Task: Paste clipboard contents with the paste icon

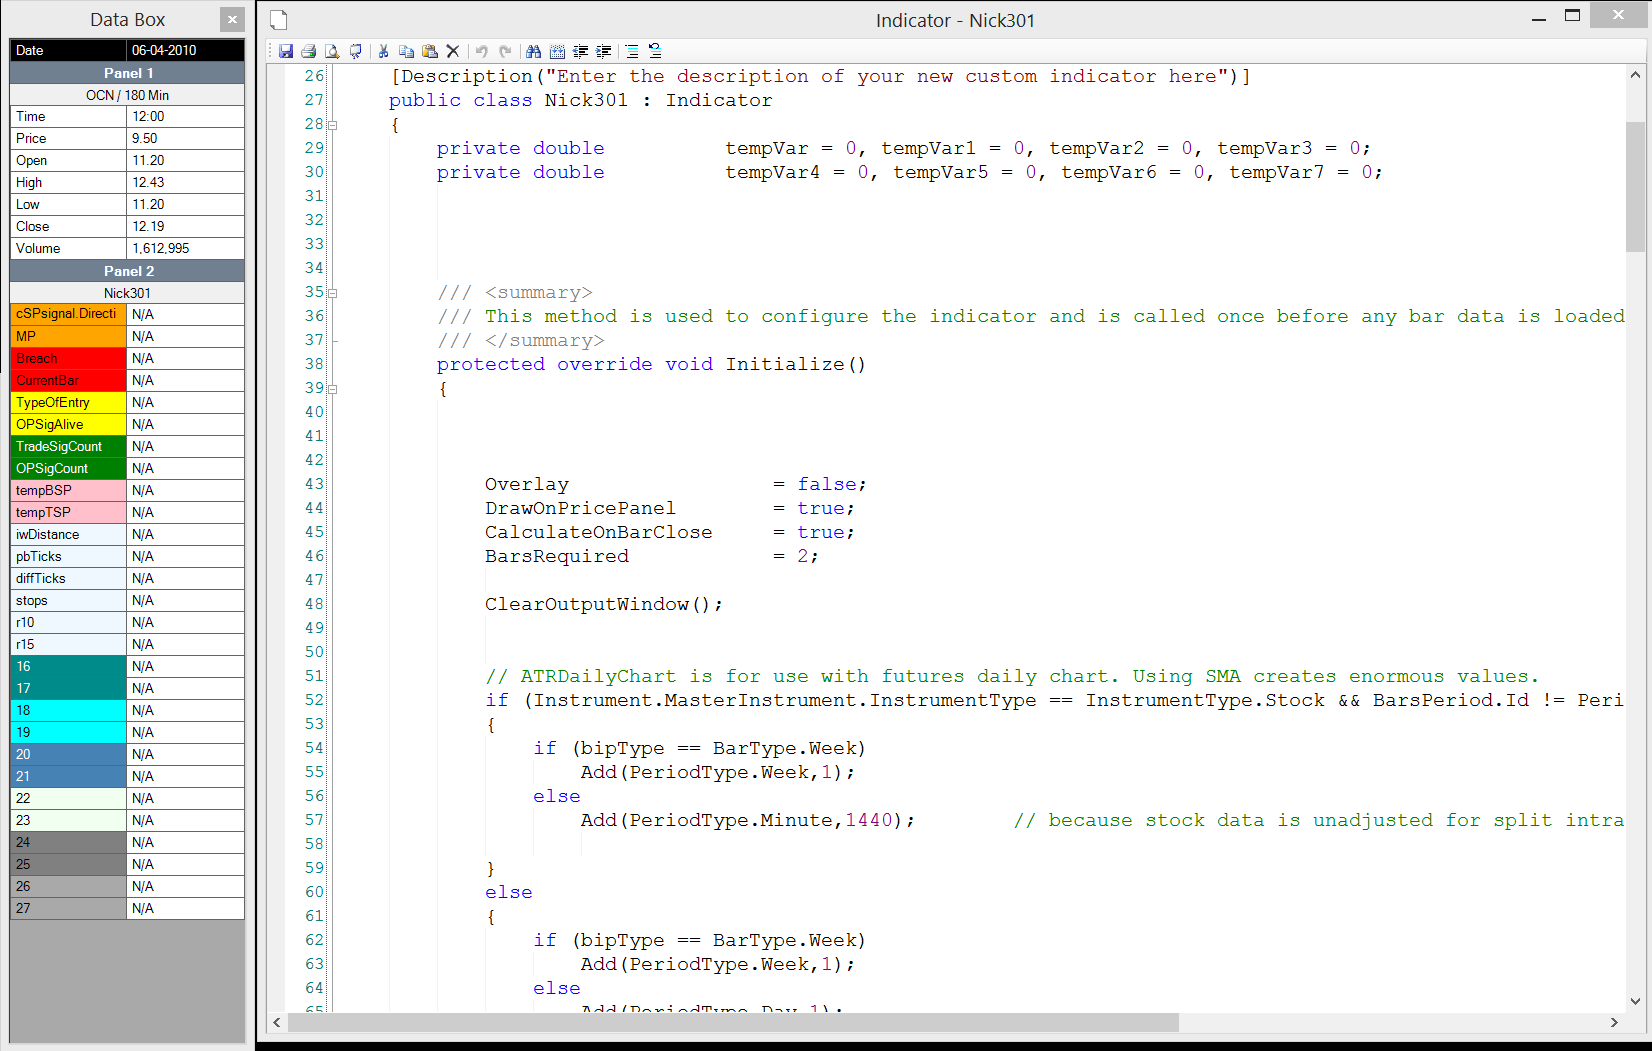Action: pyautogui.click(x=430, y=51)
